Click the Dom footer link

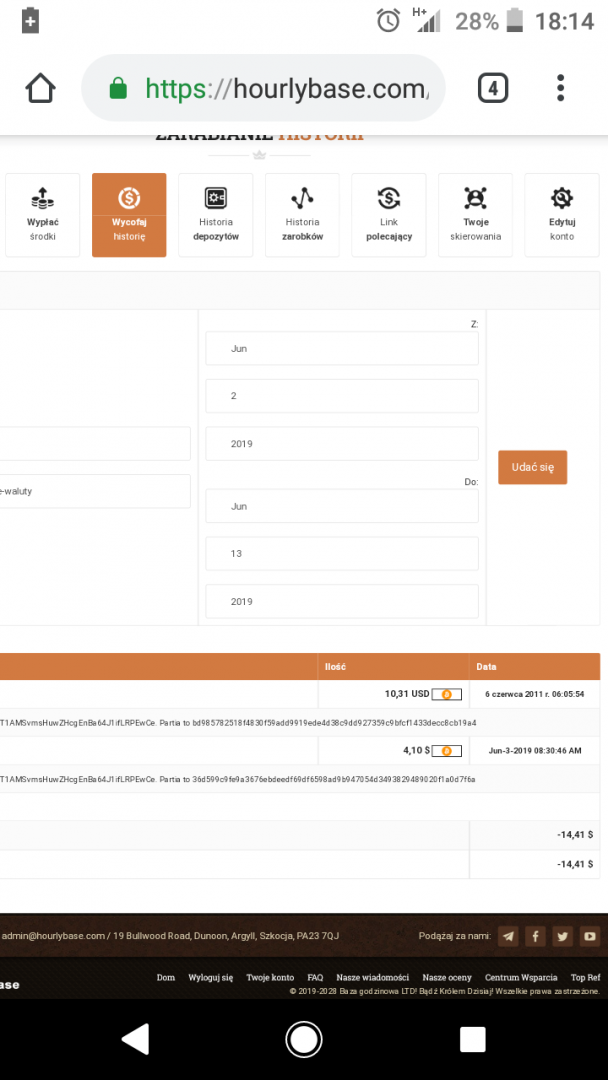[x=165, y=977]
